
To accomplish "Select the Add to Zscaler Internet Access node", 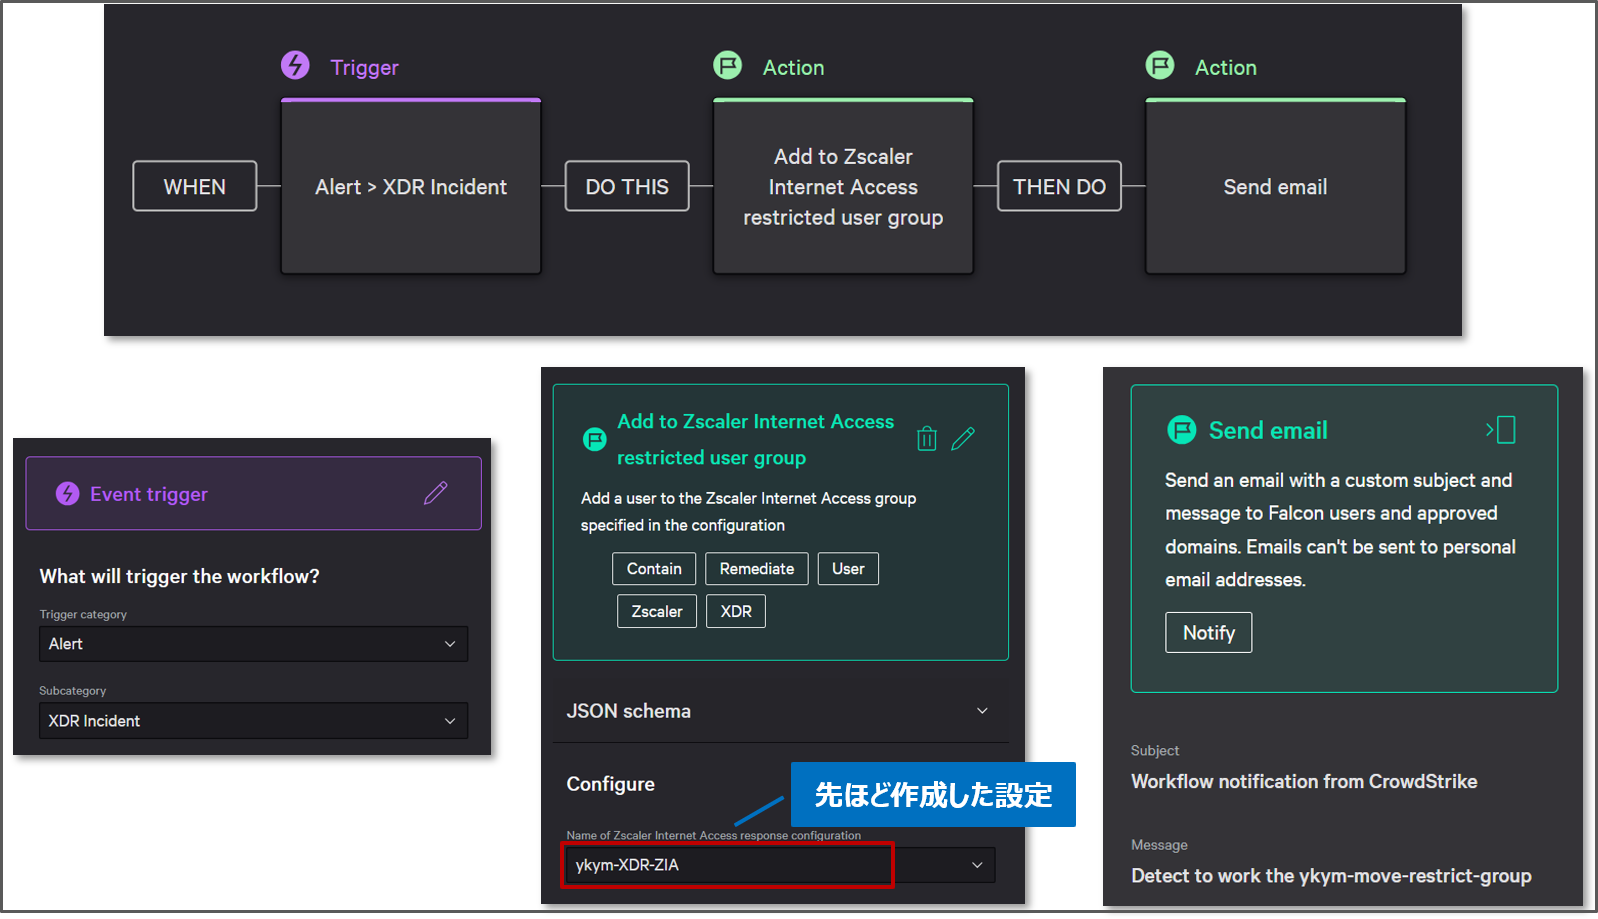I will point(843,186).
